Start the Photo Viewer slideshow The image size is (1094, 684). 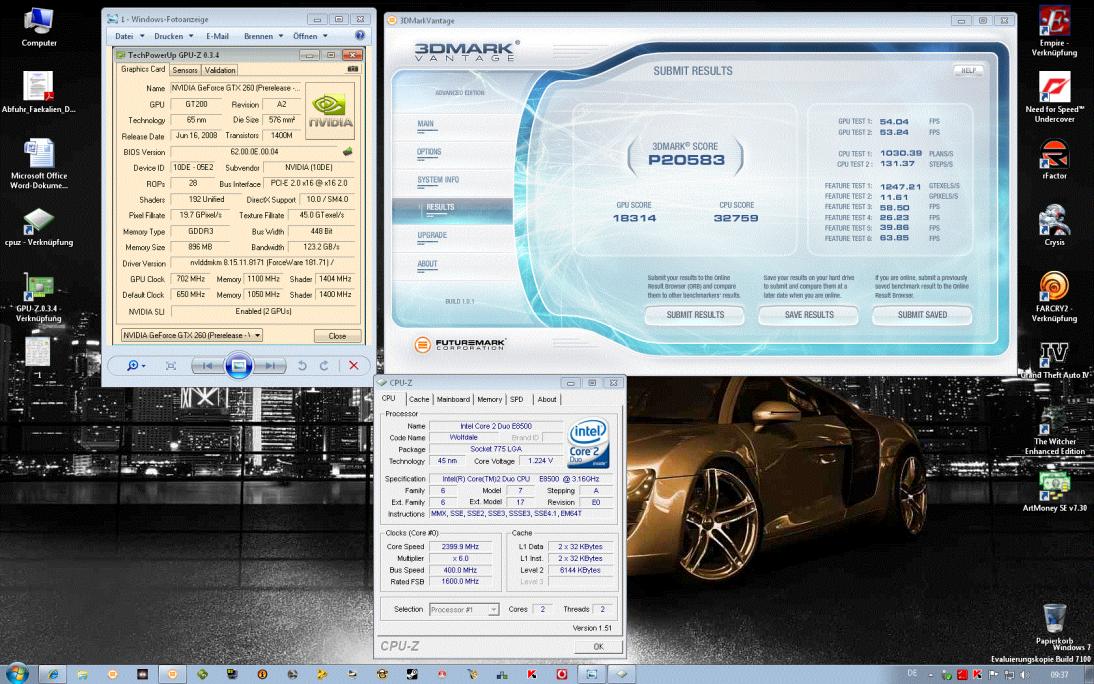(x=238, y=366)
